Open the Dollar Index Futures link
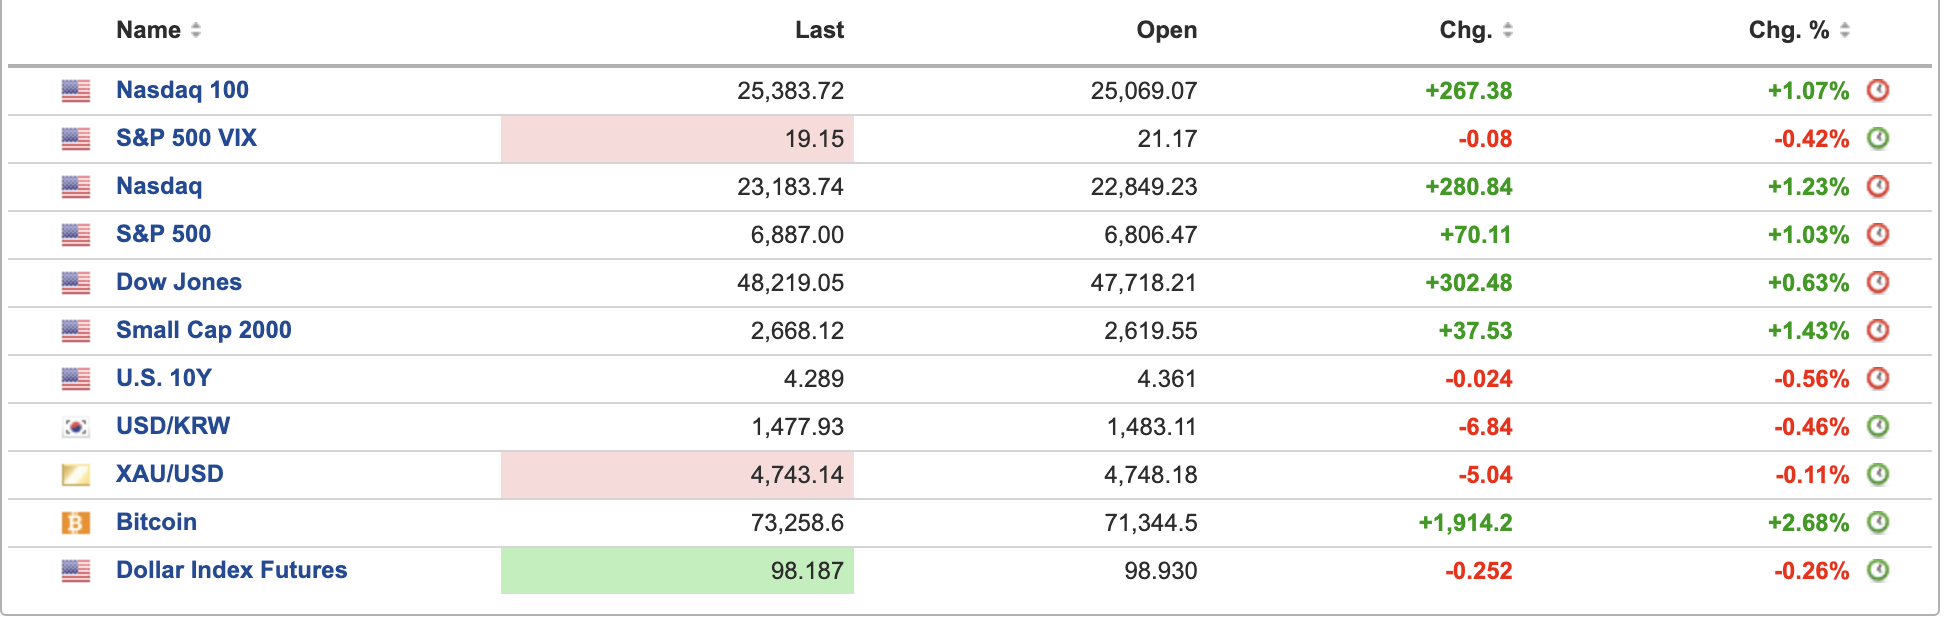The height and width of the screenshot is (626, 1944). 231,571
